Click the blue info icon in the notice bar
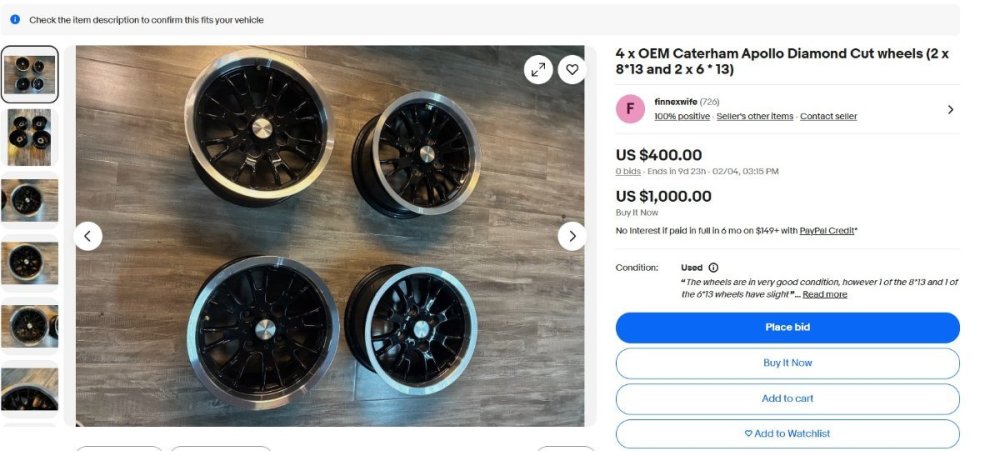1000x451 pixels. point(15,20)
